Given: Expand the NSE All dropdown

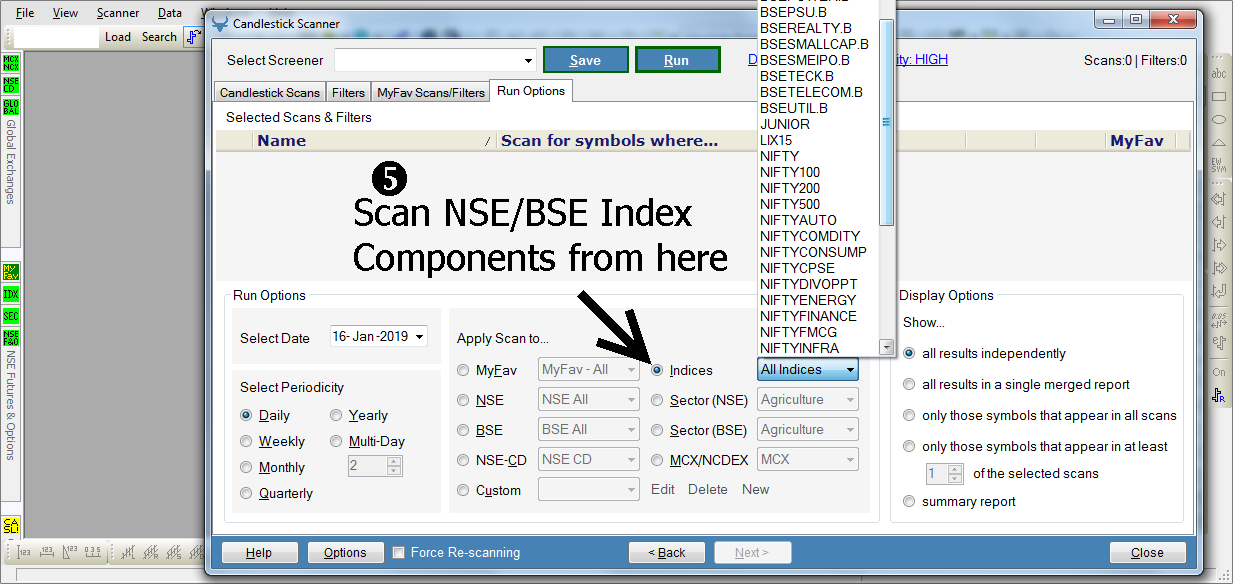Looking at the screenshot, I should [589, 400].
